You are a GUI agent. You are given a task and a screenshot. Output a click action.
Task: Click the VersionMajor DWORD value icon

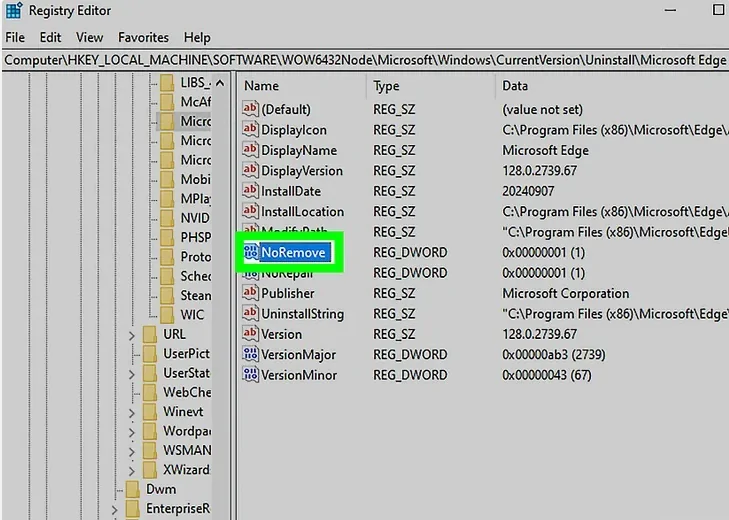click(250, 355)
